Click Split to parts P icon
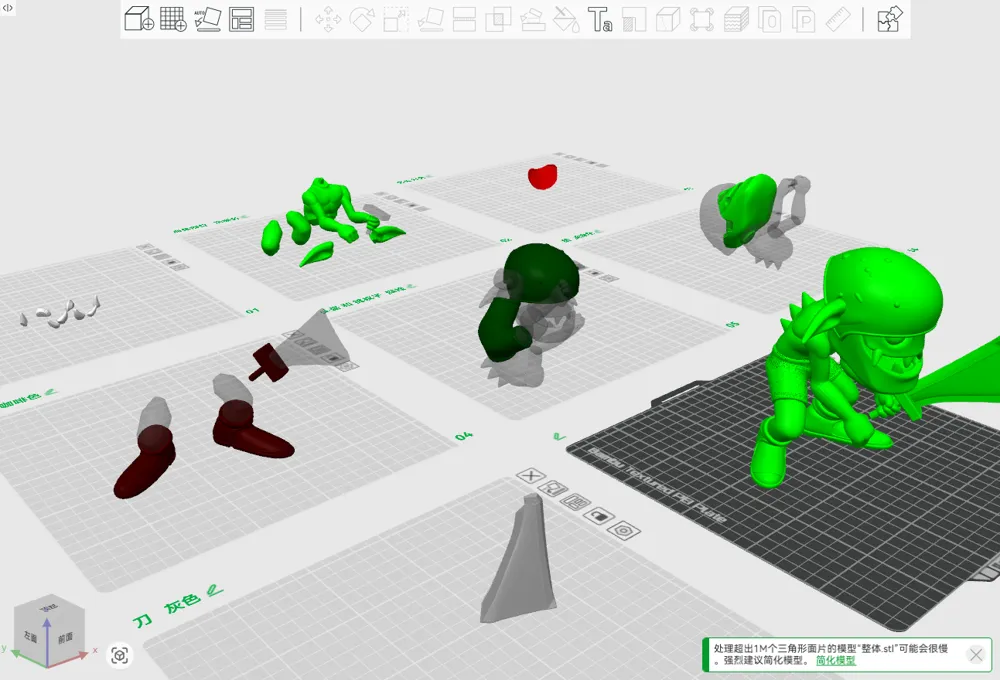1000x680 pixels. 804,19
